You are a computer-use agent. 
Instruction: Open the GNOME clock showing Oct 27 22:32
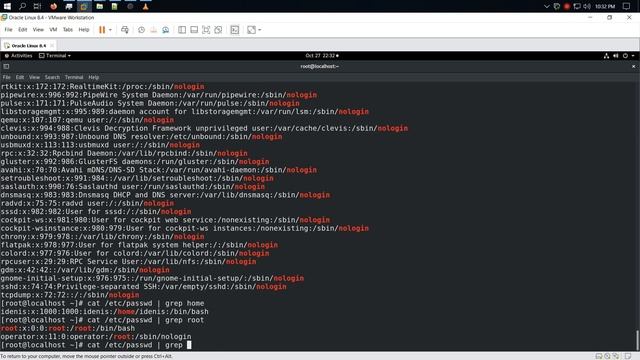point(322,56)
